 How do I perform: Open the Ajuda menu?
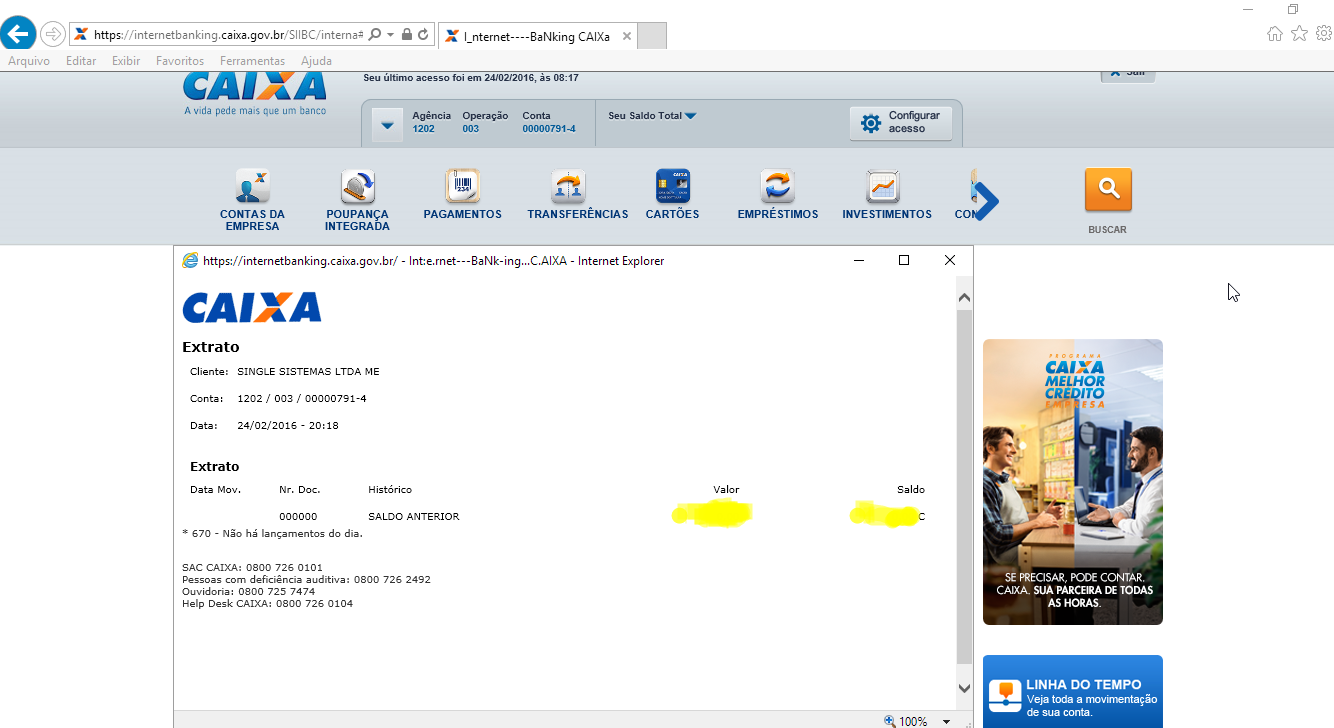317,61
